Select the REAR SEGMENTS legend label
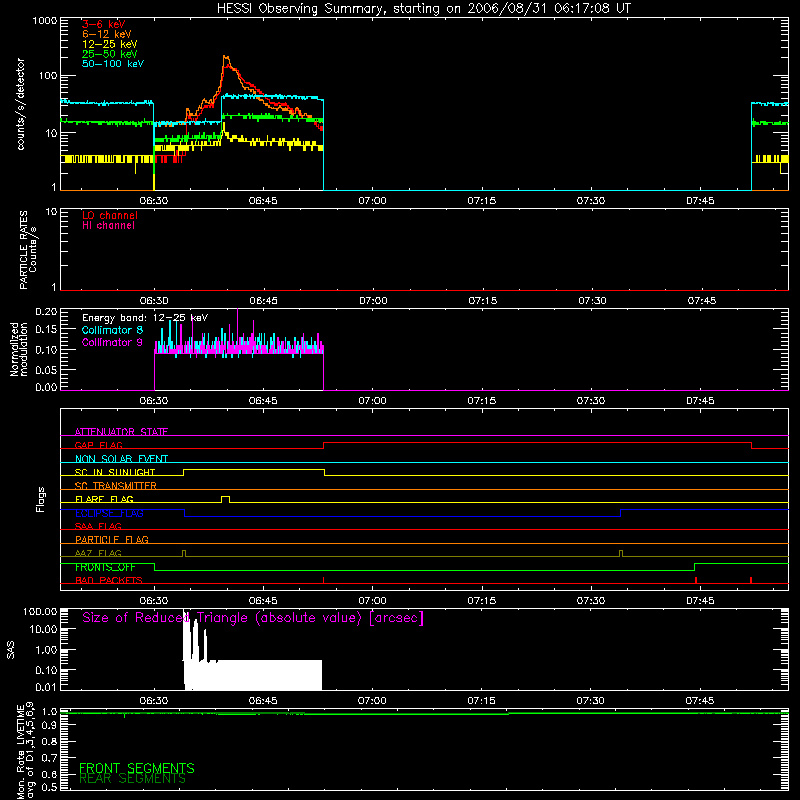 [x=133, y=779]
